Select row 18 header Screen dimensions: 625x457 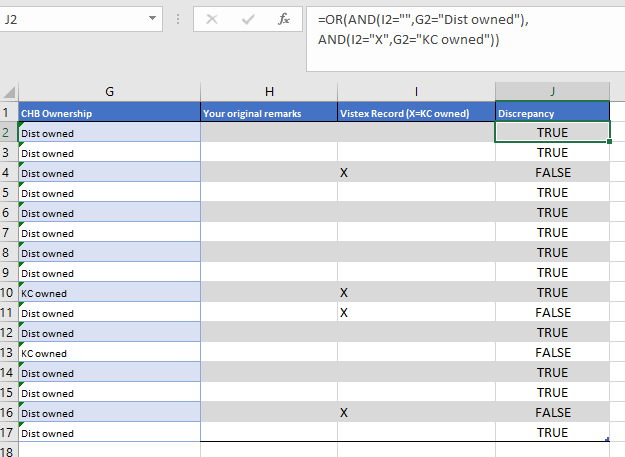coord(9,451)
